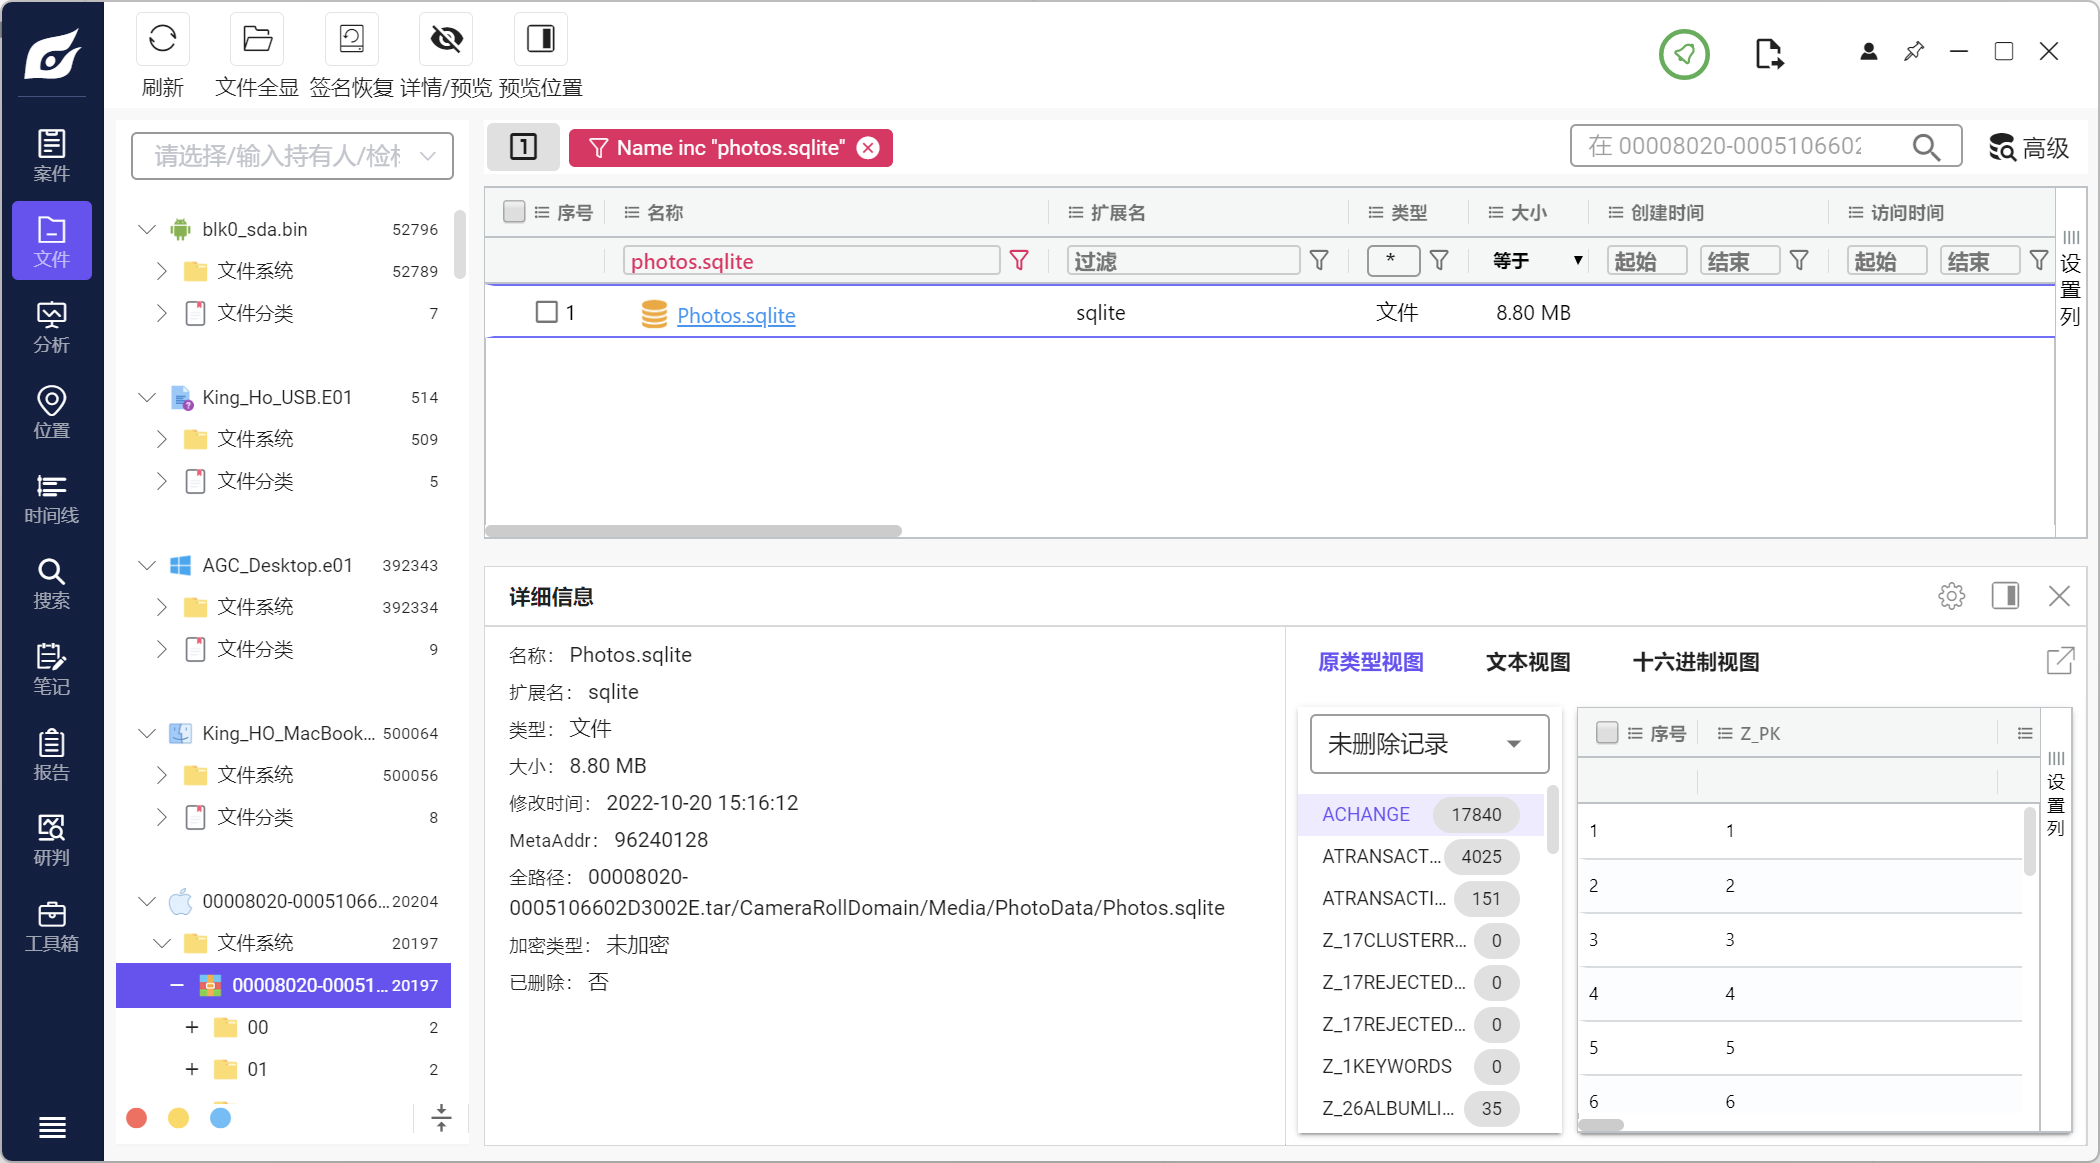Expand the 00 folder node
The height and width of the screenshot is (1163, 2100).
point(192,1027)
